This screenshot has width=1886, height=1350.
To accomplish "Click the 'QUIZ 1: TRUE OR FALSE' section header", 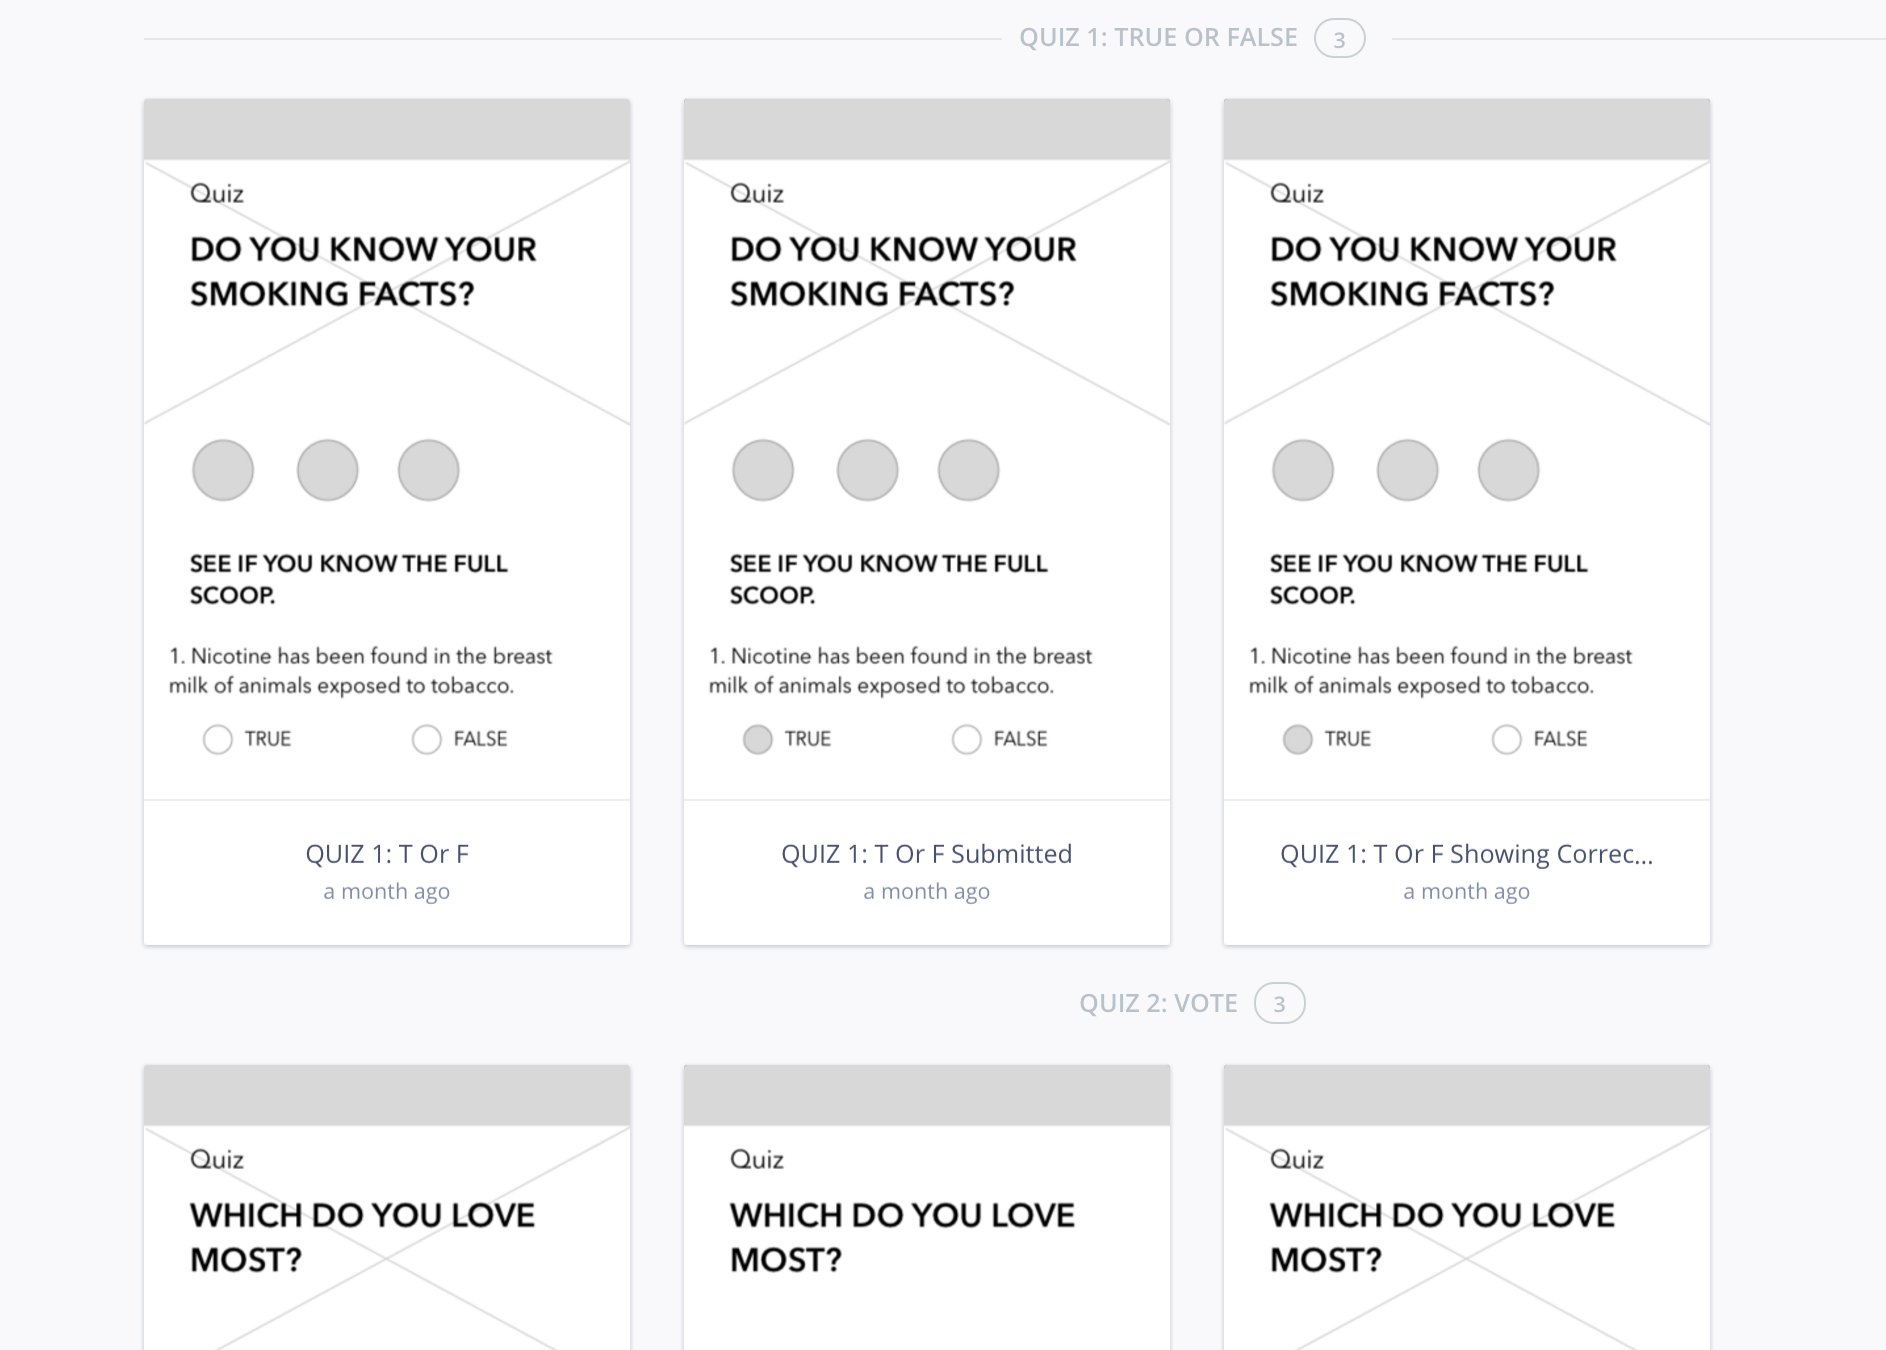I will coord(1158,38).
